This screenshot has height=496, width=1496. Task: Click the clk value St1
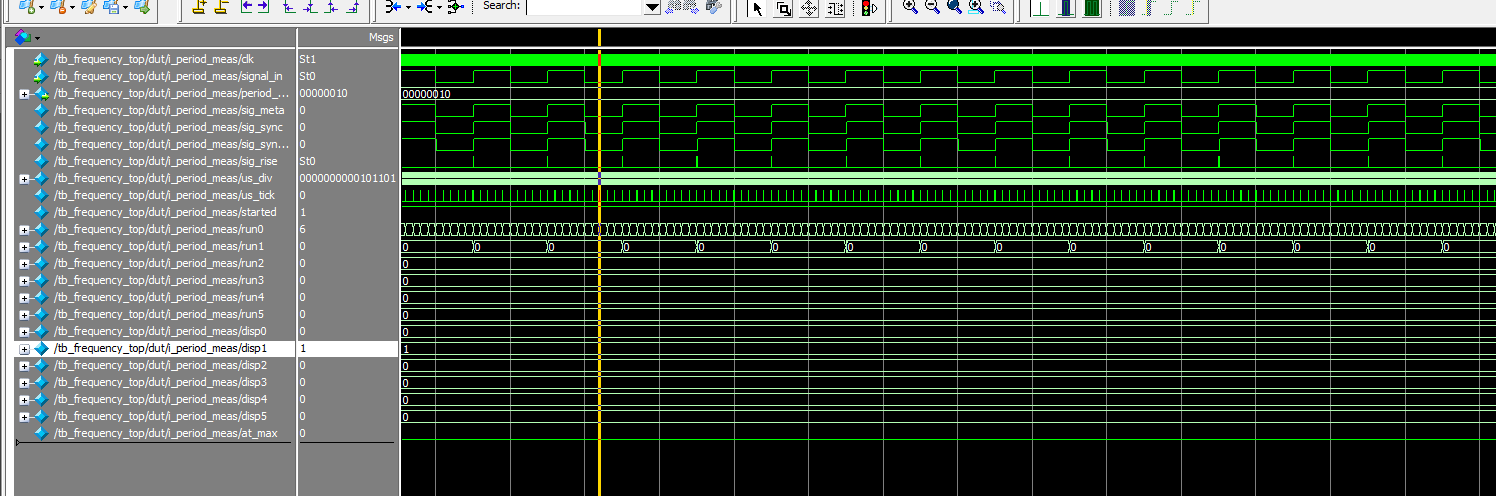point(307,59)
